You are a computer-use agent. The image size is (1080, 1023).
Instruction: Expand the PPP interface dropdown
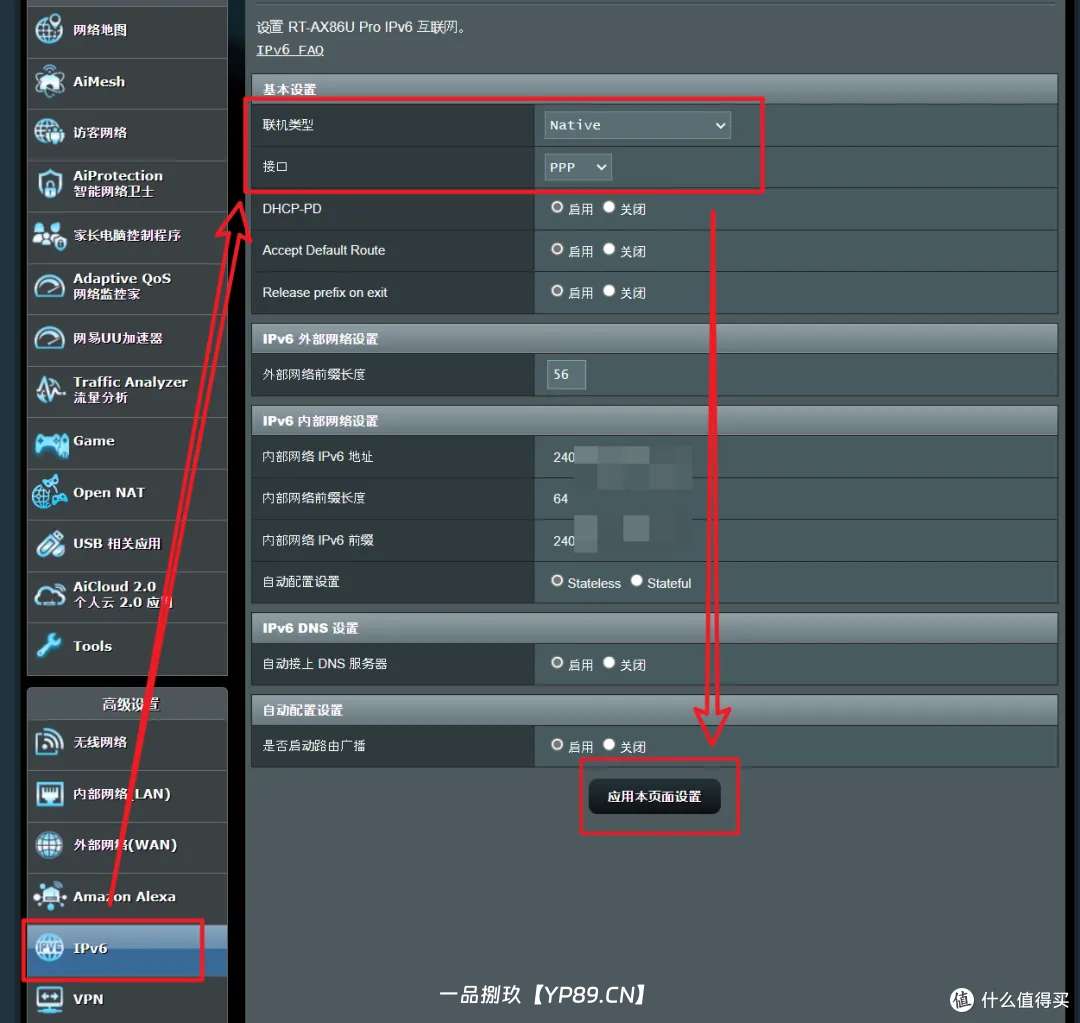tap(578, 167)
